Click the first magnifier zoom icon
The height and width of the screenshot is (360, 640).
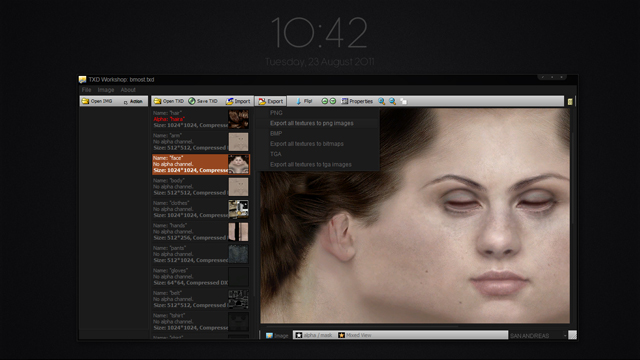[382, 101]
